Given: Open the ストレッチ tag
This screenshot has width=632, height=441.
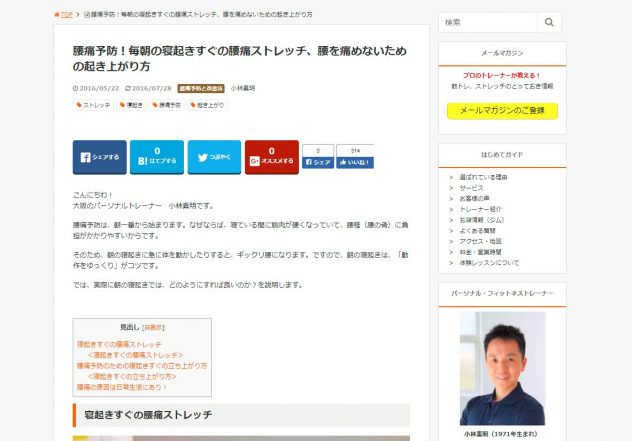Looking at the screenshot, I should [93, 105].
